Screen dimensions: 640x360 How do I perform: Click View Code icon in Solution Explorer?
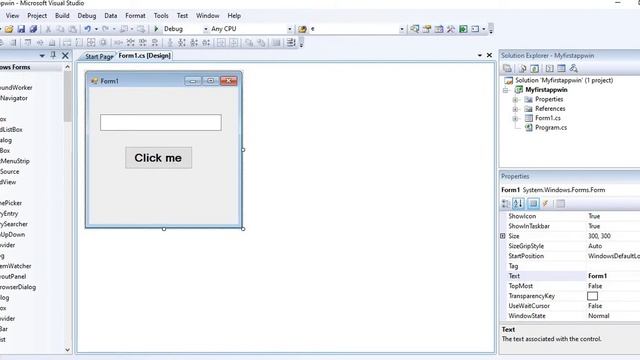(549, 68)
